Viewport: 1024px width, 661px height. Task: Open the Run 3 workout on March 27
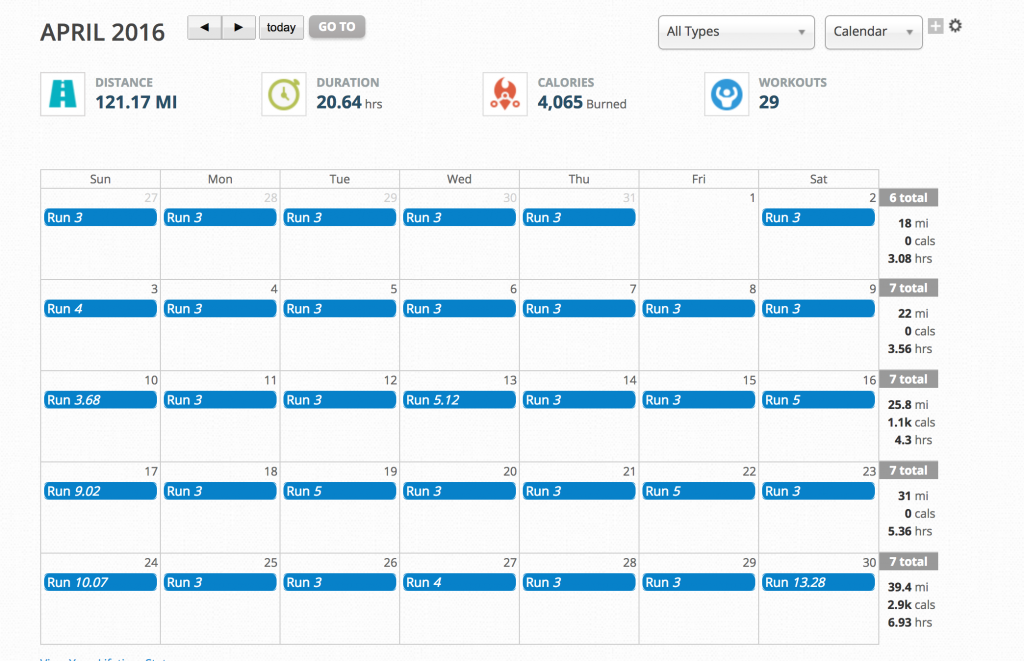[101, 218]
